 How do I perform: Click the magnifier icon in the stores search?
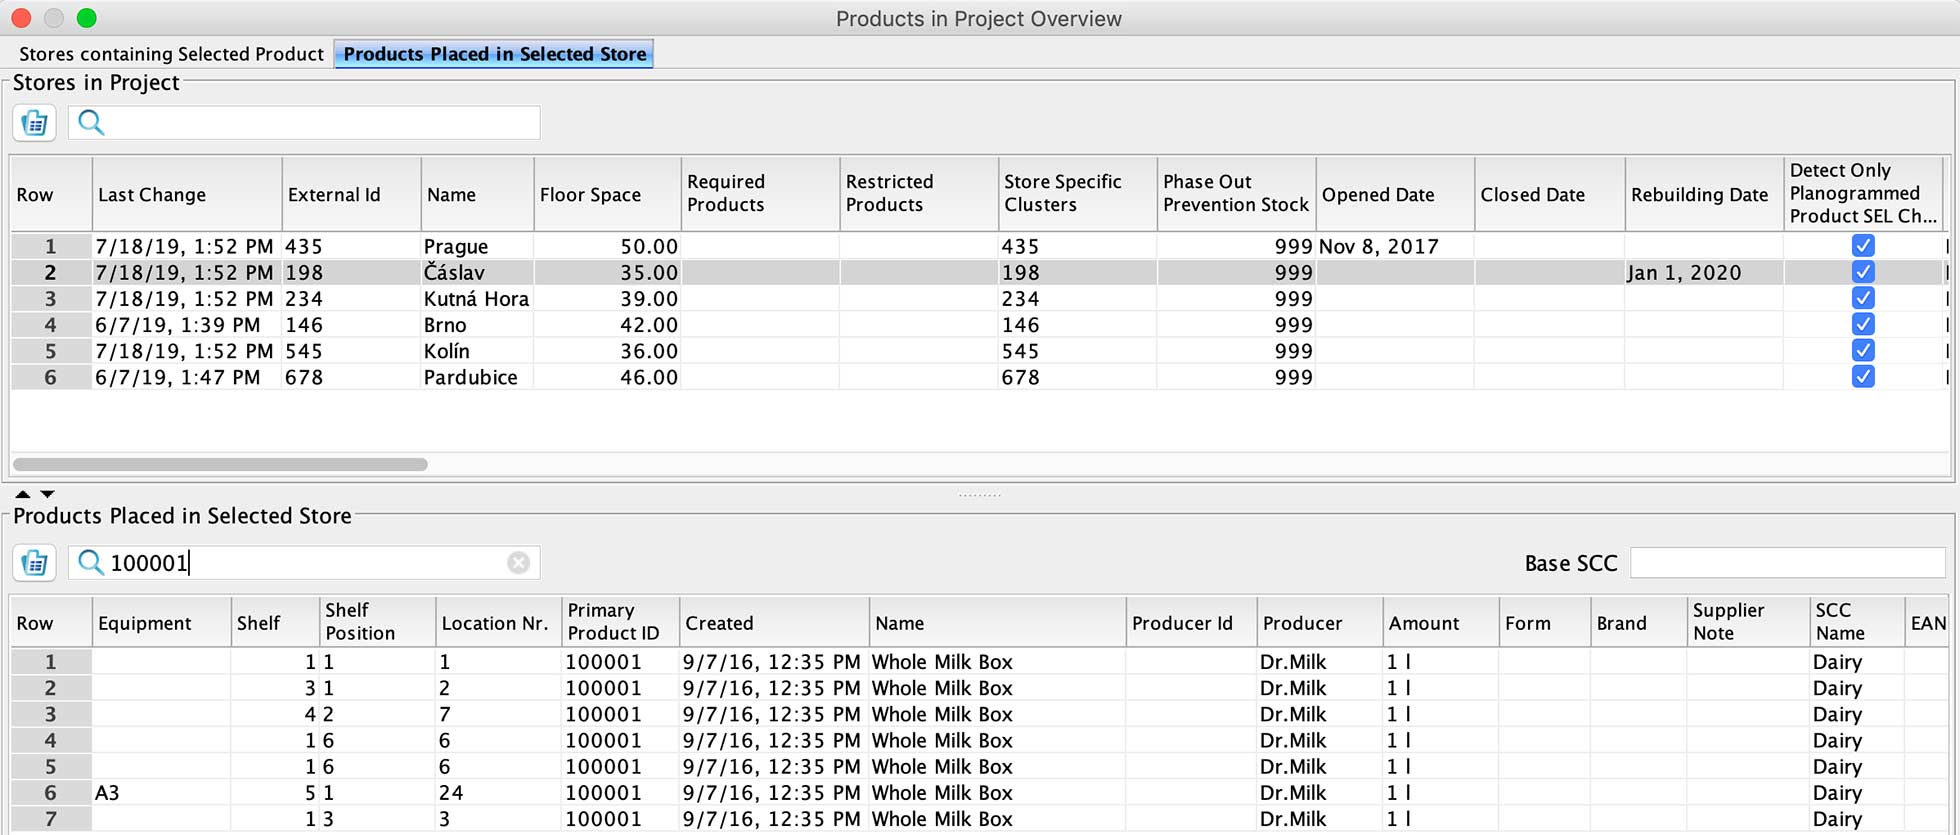pos(91,123)
